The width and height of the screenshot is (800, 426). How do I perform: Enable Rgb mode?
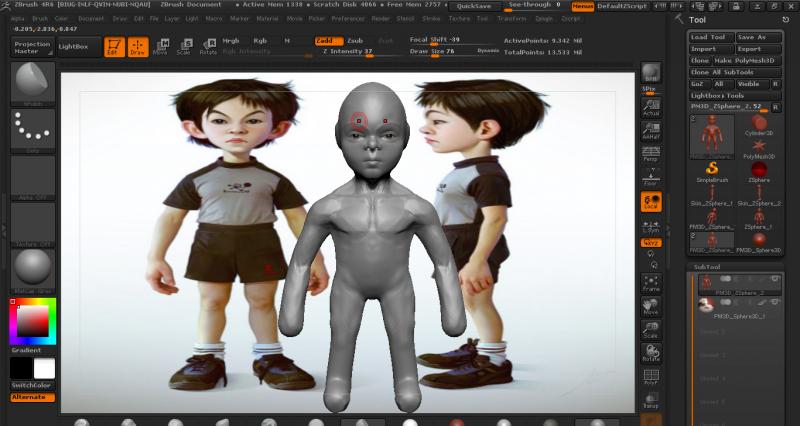tap(260, 41)
